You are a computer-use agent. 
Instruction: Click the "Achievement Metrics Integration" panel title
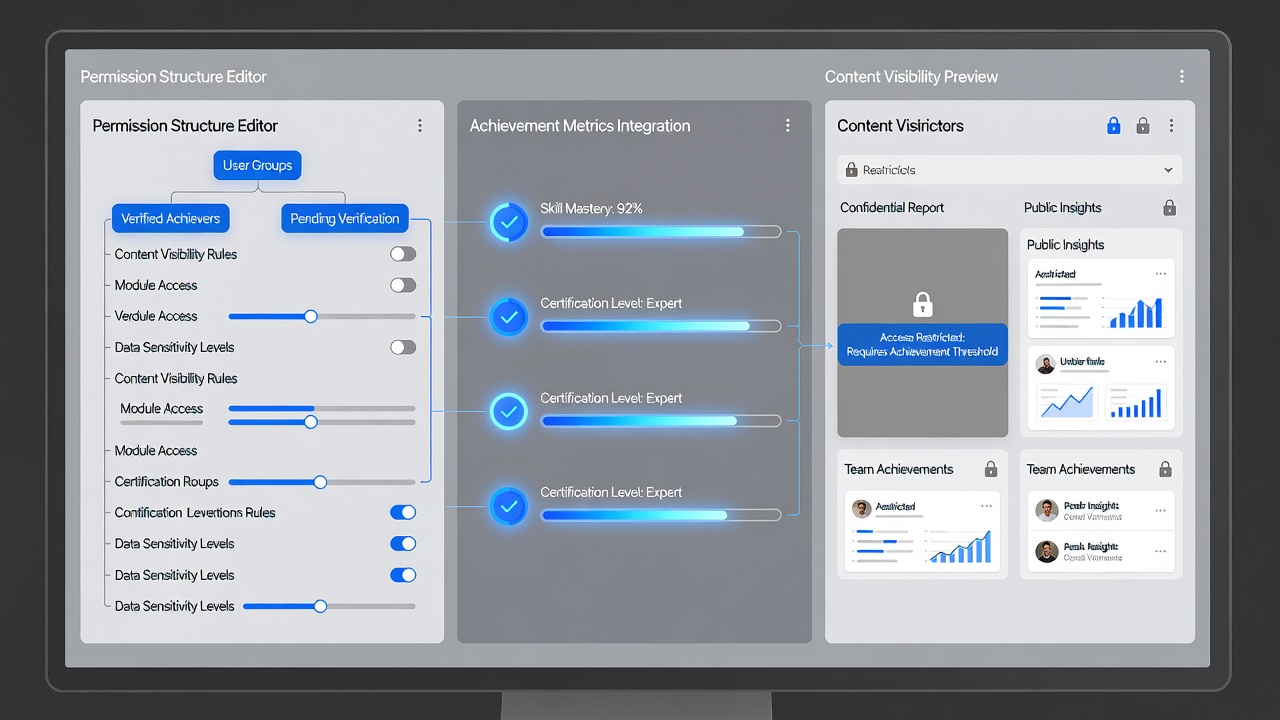580,126
